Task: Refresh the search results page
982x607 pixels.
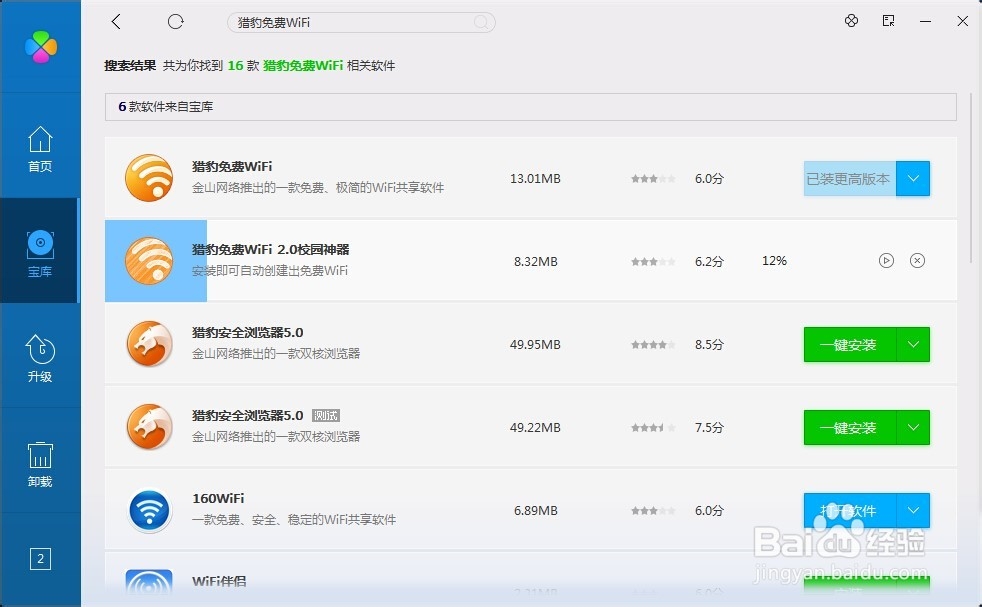Action: (x=176, y=21)
